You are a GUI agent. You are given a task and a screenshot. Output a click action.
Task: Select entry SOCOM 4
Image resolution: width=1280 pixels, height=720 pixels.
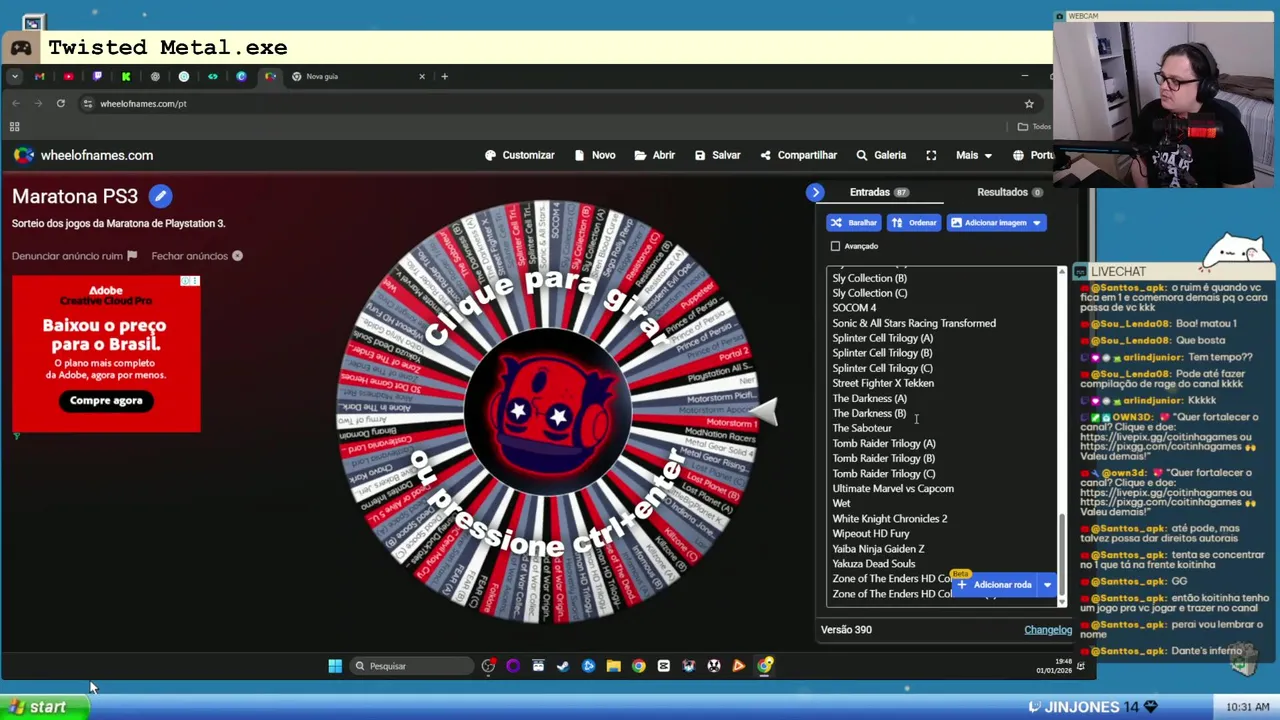coord(854,308)
